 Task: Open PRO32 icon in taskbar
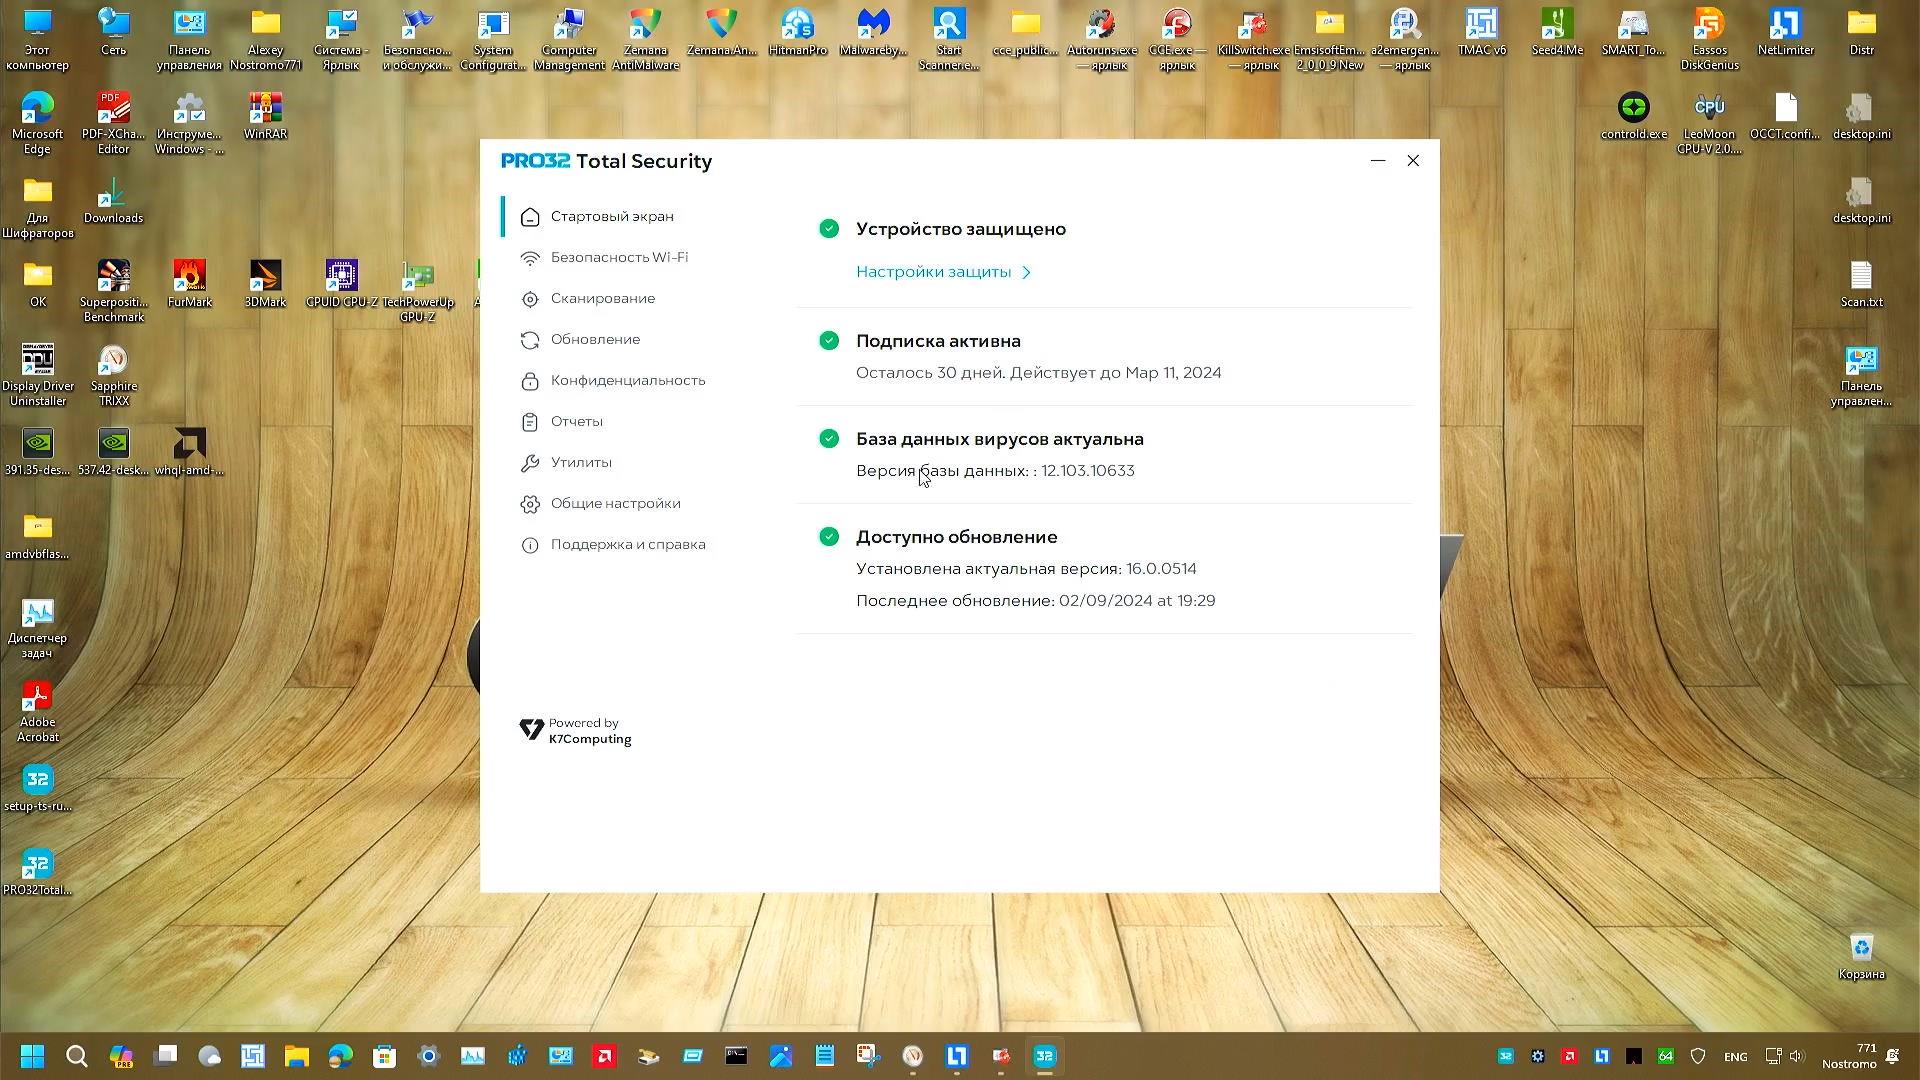pos(1045,1056)
